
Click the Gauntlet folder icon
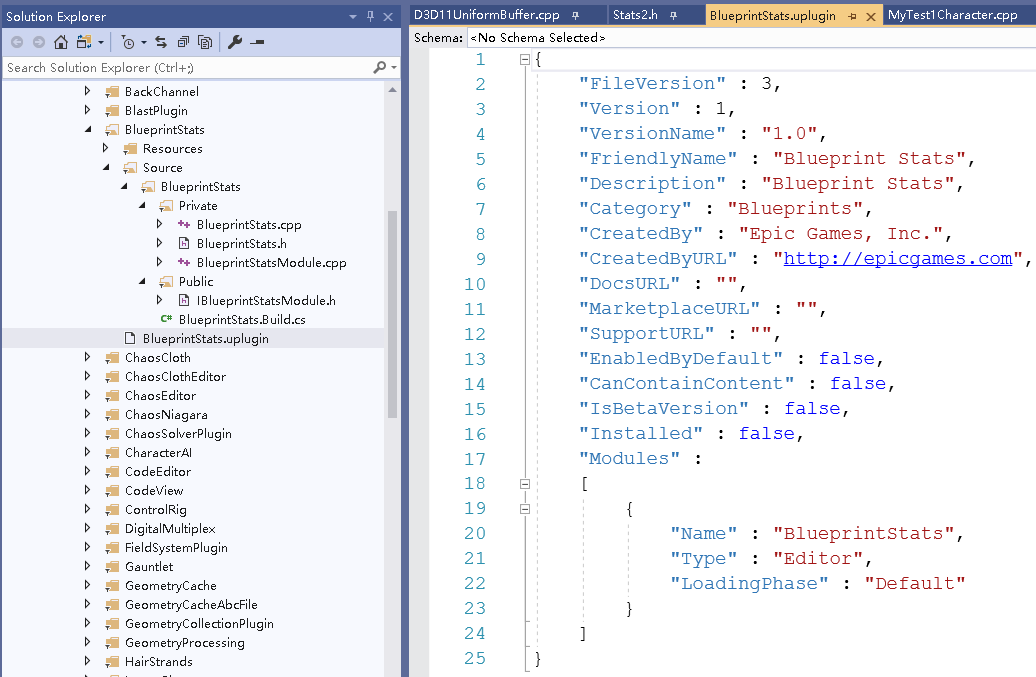pos(112,567)
